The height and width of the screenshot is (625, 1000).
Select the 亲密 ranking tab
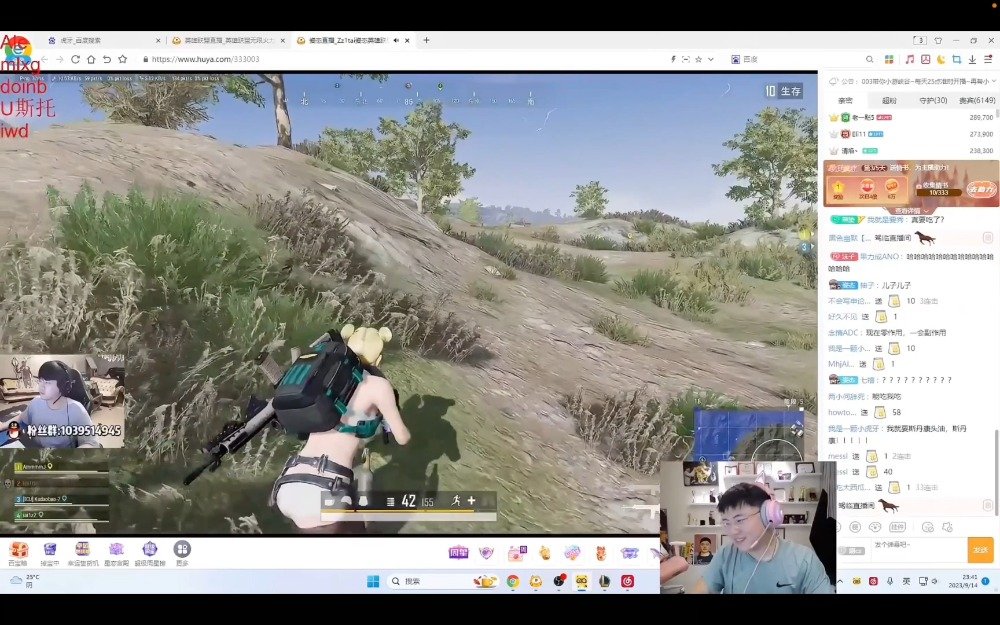point(845,101)
